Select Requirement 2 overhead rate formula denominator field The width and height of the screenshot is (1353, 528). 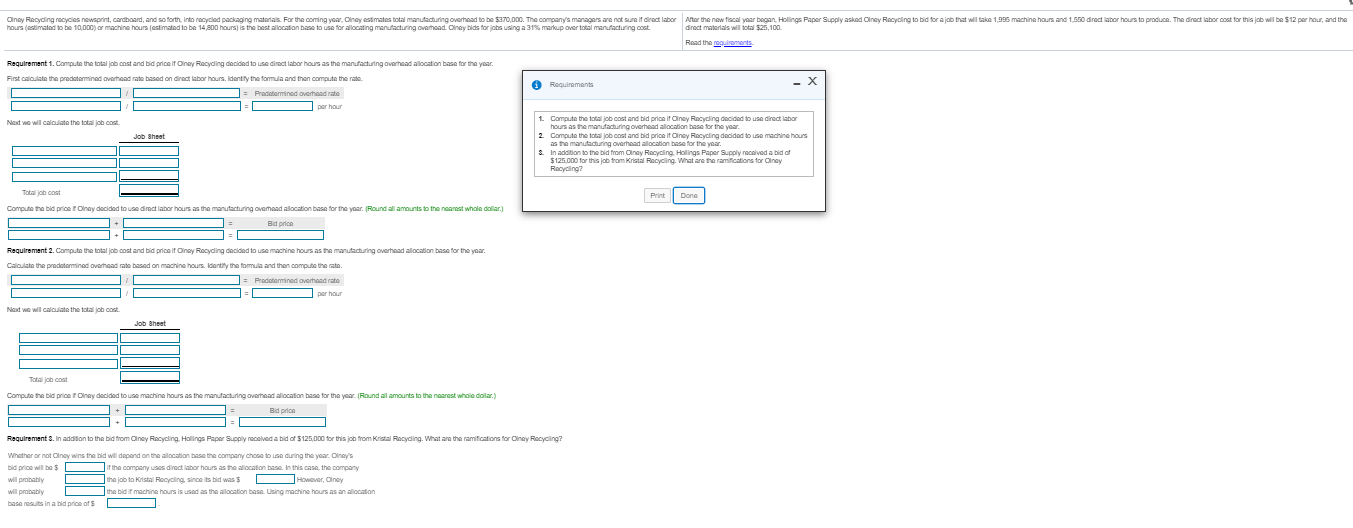pyautogui.click(x=186, y=280)
